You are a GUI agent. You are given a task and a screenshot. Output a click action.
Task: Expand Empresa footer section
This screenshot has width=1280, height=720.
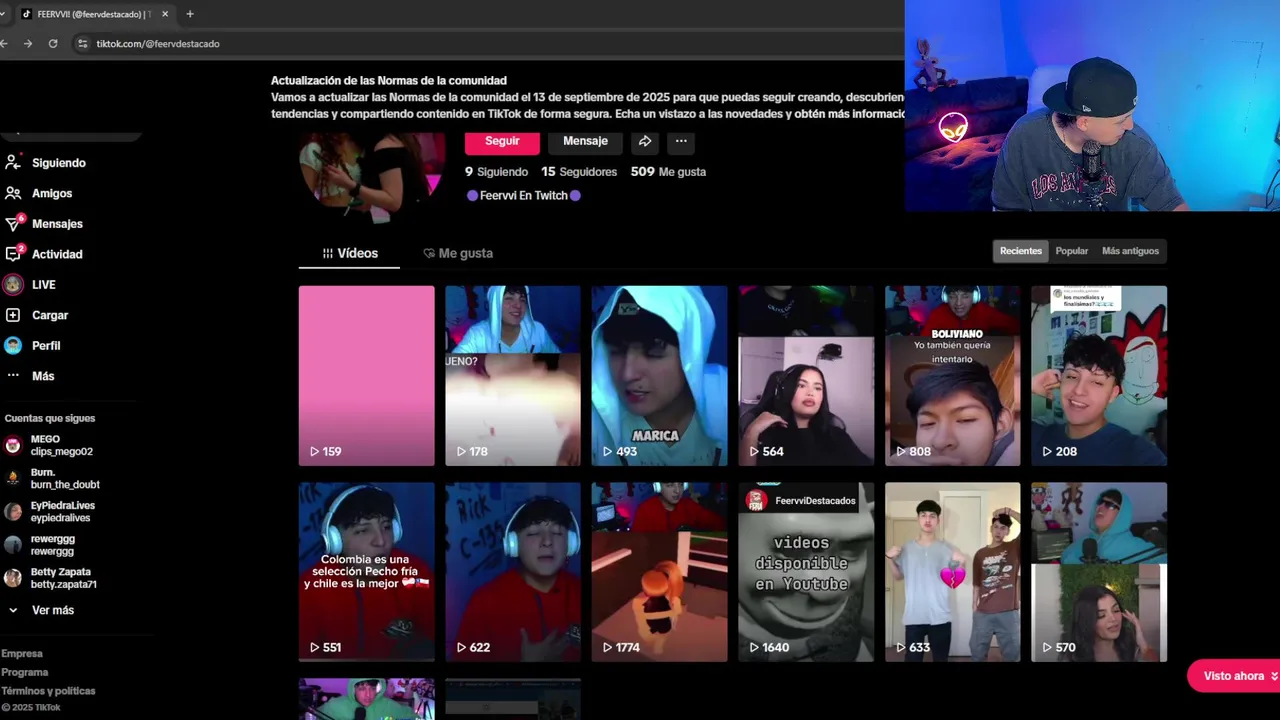point(22,654)
